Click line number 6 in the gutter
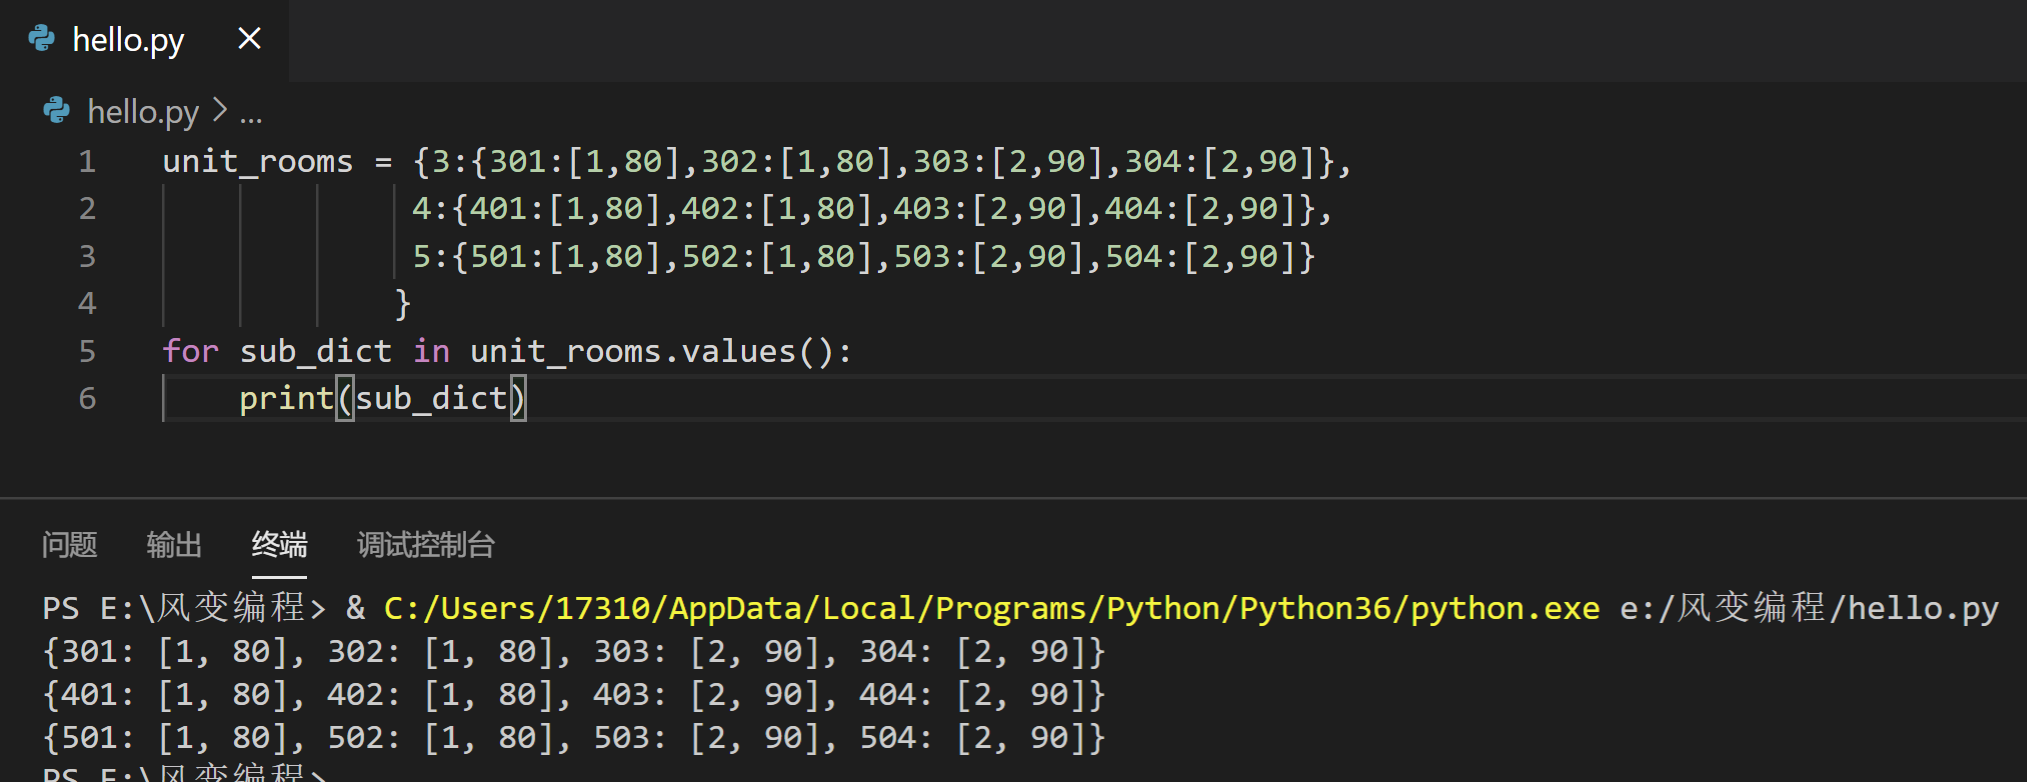The height and width of the screenshot is (782, 2027). click(x=87, y=398)
